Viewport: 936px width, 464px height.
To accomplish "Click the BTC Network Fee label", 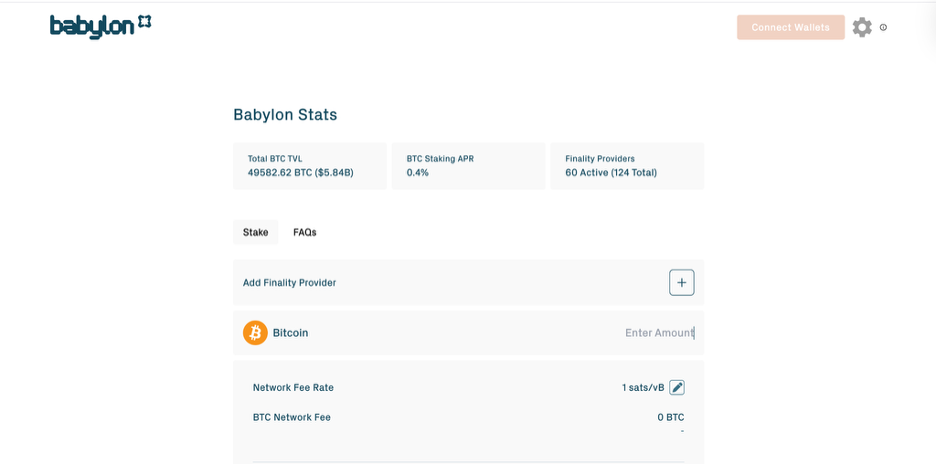I will coord(292,417).
